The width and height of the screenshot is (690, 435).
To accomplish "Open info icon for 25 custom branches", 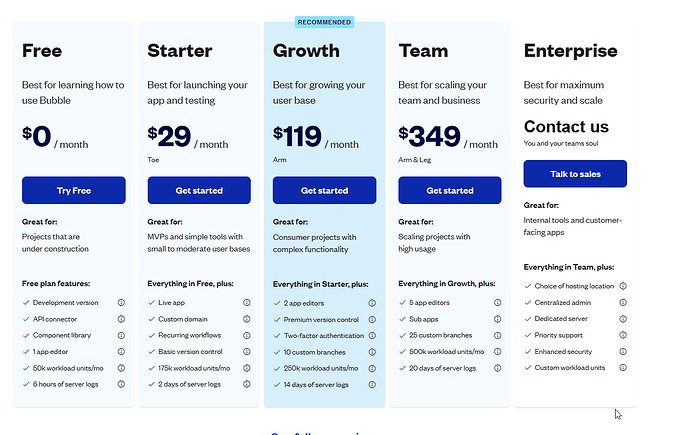I will pos(498,335).
